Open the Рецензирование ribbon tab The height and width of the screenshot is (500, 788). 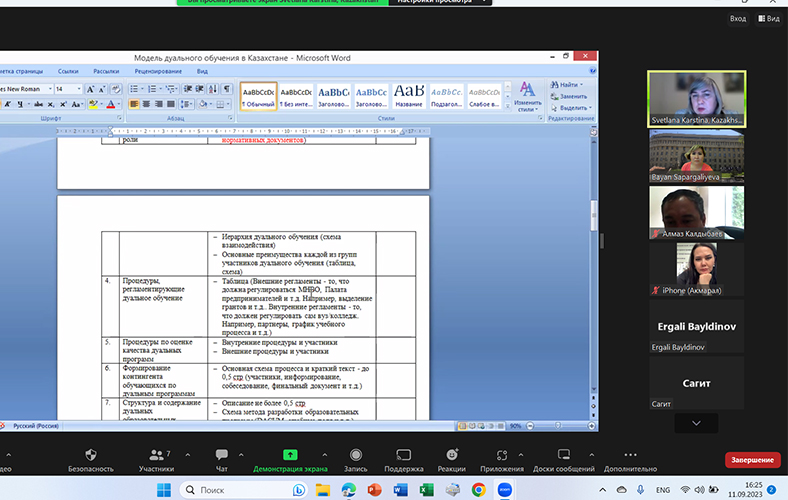point(158,72)
